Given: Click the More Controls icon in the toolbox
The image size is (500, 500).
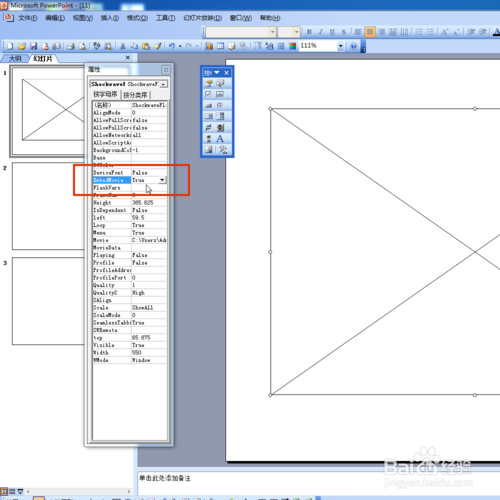Looking at the screenshot, I should click(x=223, y=150).
